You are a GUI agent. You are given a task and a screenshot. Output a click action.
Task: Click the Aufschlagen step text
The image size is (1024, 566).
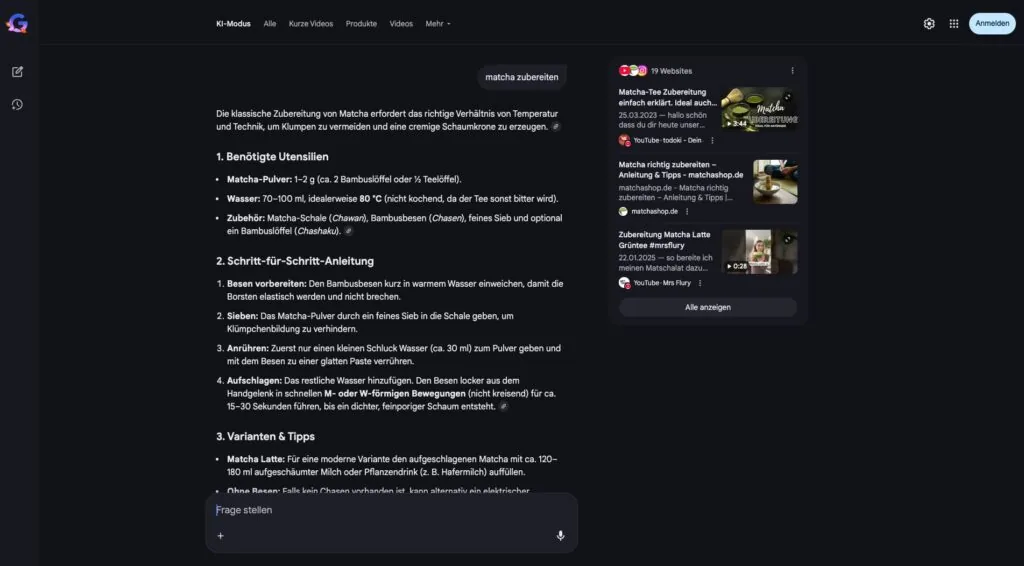click(x=391, y=394)
